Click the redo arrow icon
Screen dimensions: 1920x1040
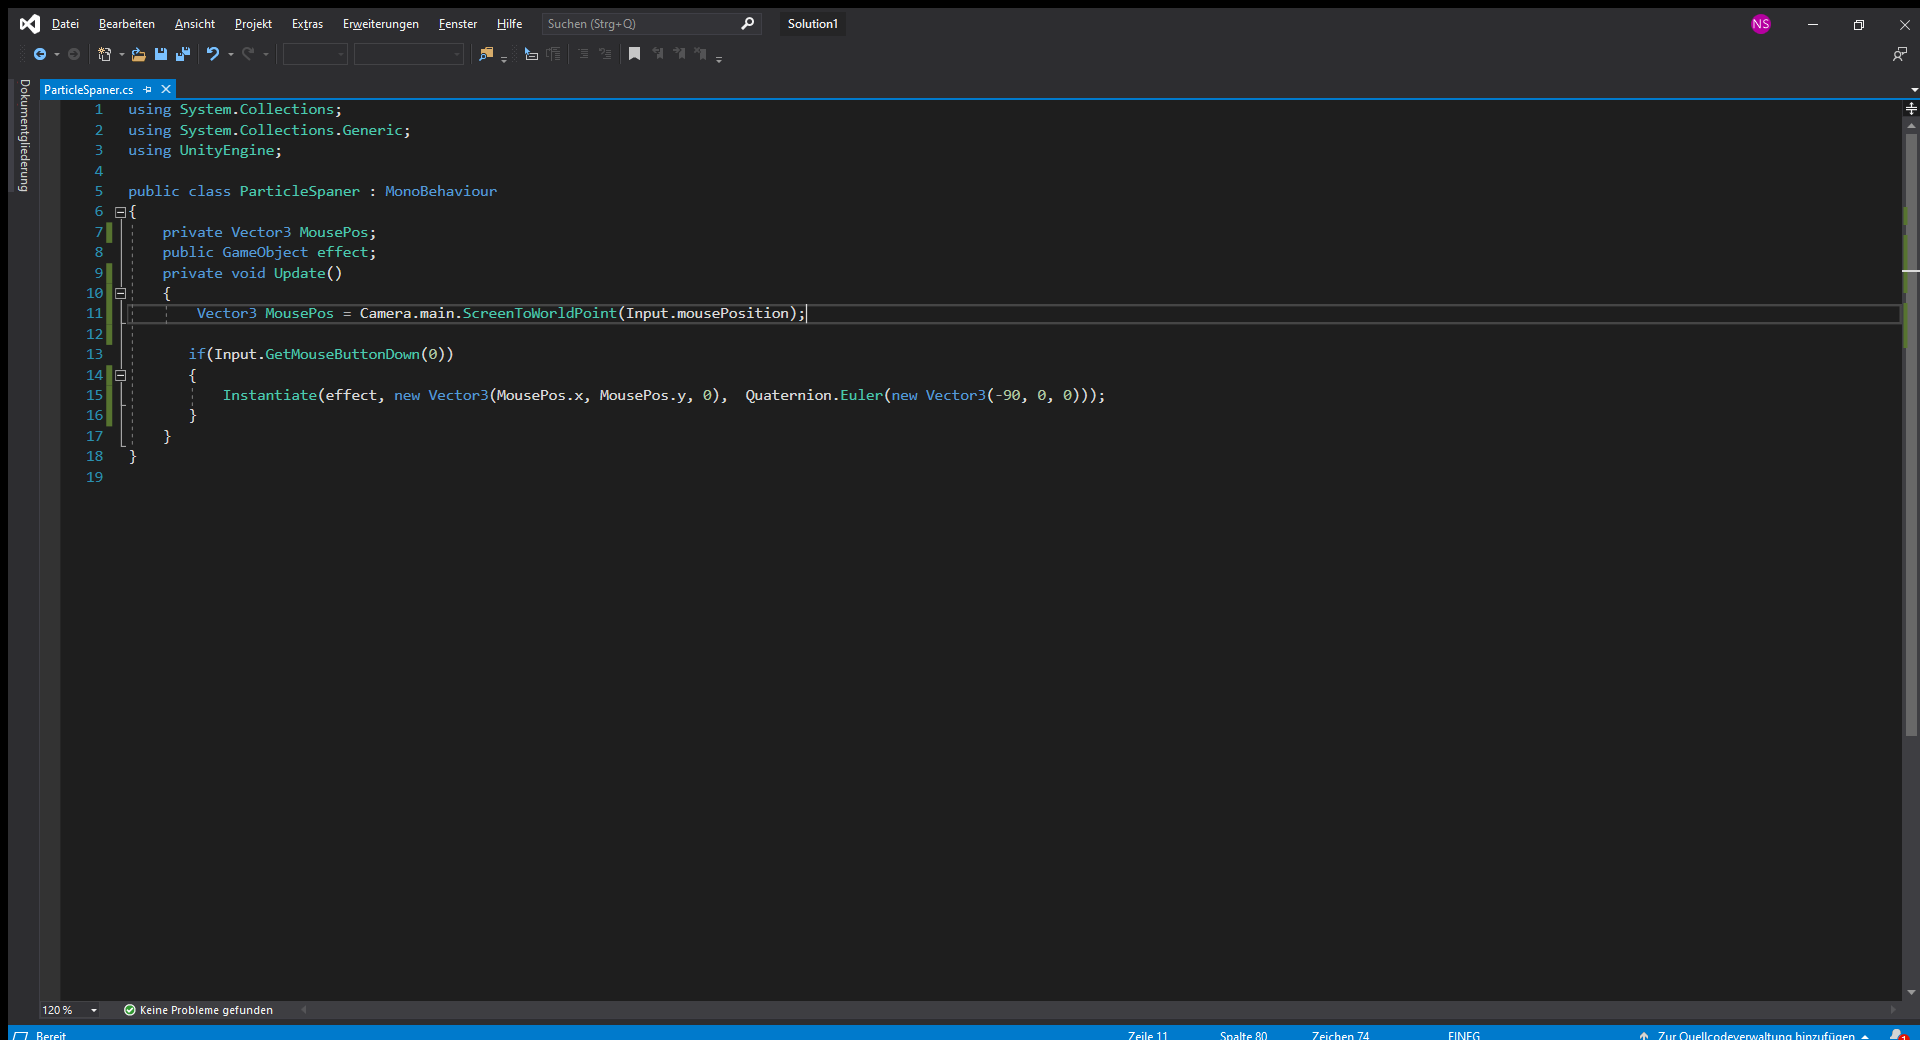tap(248, 54)
